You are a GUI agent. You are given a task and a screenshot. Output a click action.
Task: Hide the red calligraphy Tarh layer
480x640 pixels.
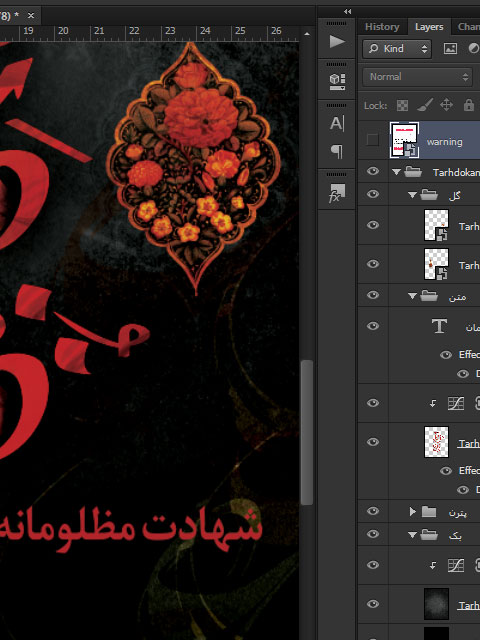[373, 442]
